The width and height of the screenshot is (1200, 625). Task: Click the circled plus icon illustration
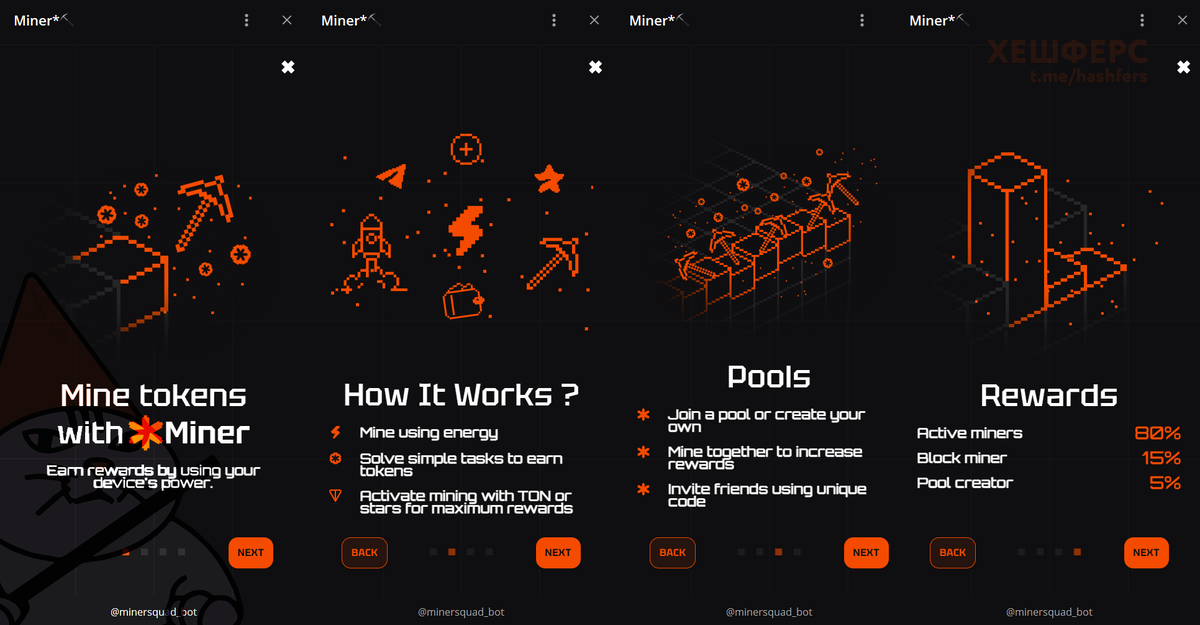[x=467, y=149]
